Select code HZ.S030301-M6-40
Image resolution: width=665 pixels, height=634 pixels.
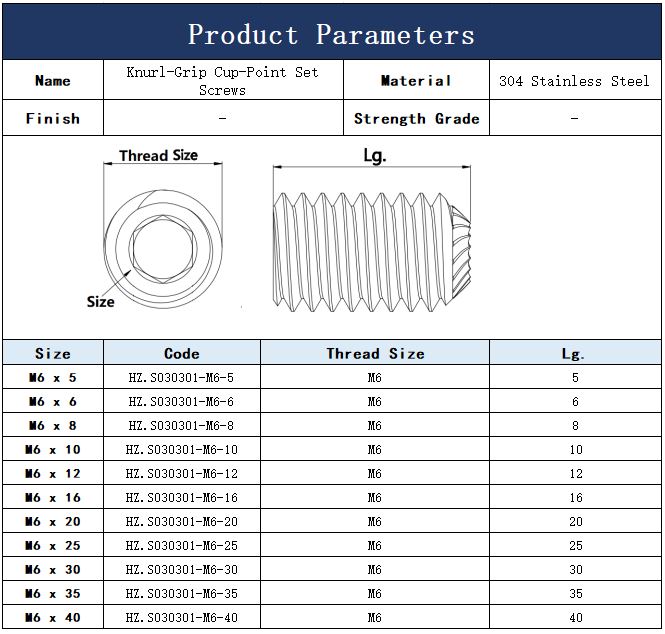coord(181,618)
